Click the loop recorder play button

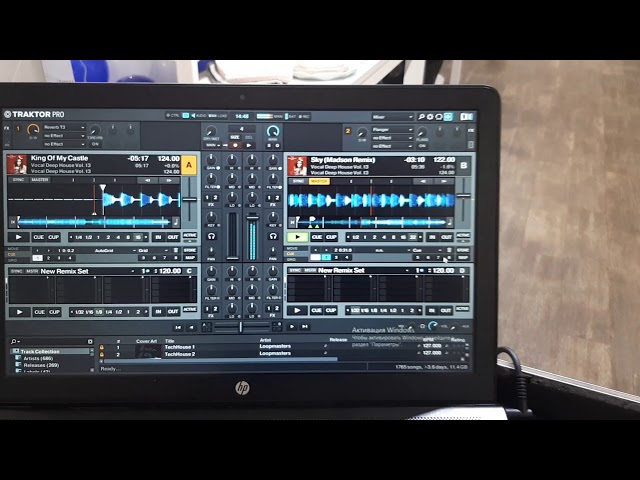pyautogui.click(x=249, y=145)
